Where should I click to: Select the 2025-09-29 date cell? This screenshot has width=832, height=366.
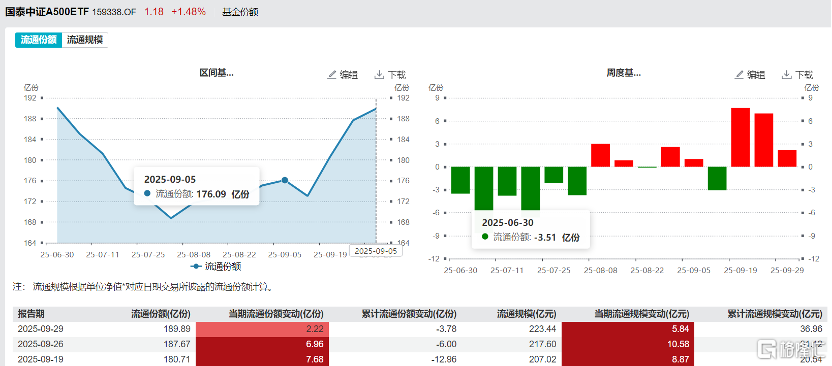click(39, 329)
